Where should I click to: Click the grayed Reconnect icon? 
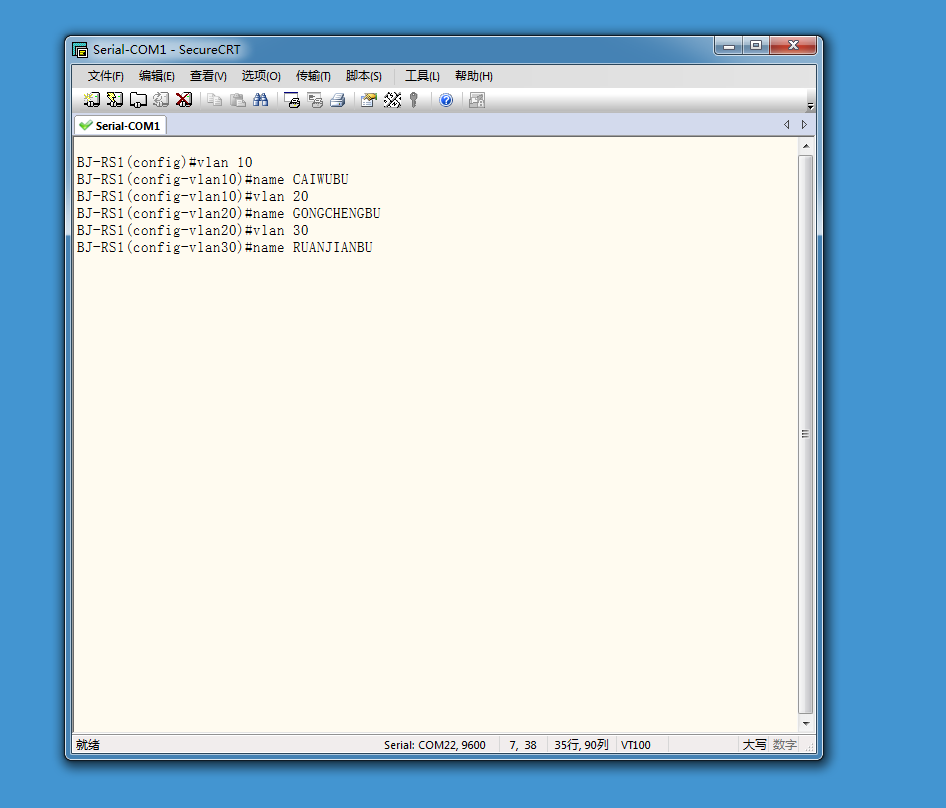coord(161,100)
